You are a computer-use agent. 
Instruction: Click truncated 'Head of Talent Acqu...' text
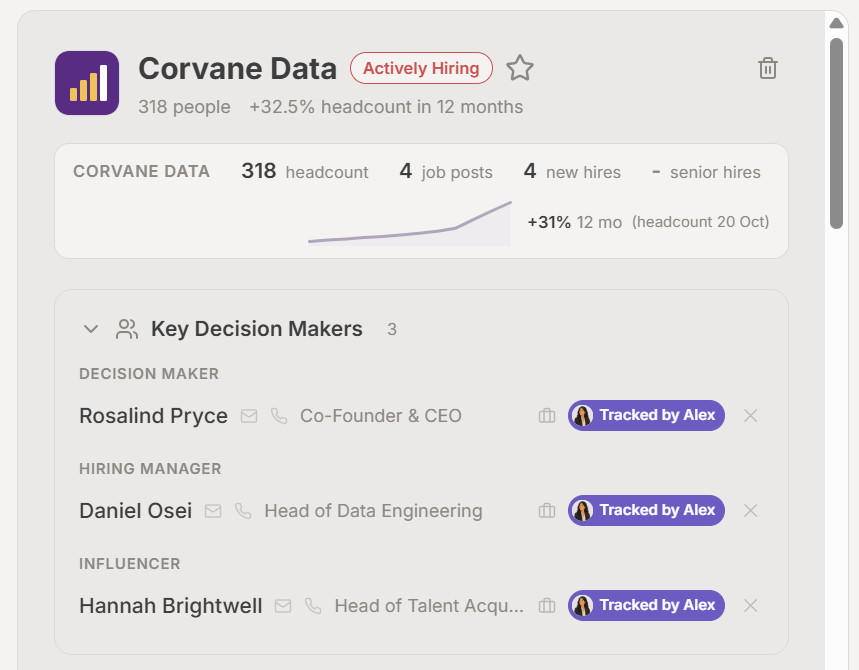pyautogui.click(x=429, y=606)
